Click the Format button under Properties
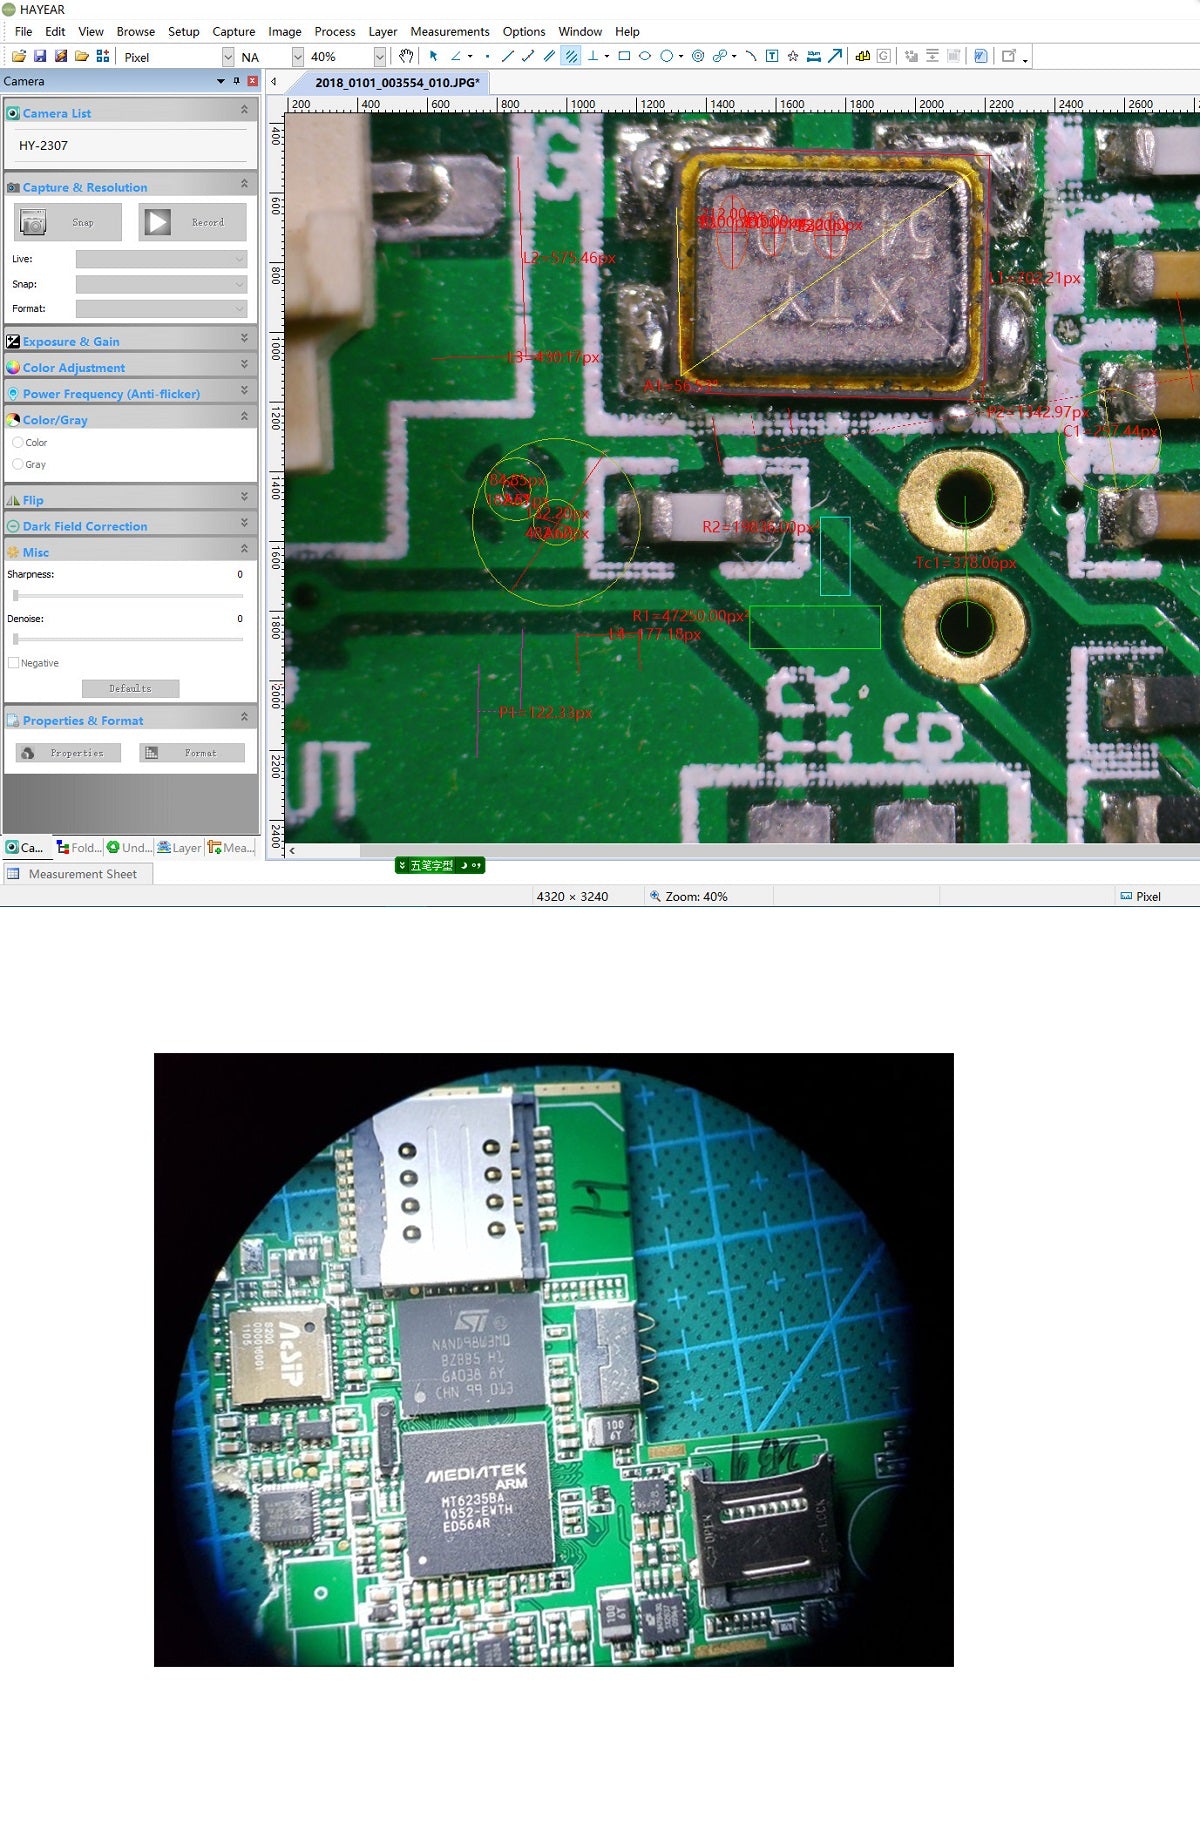Image resolution: width=1200 pixels, height=1840 pixels. (x=192, y=753)
